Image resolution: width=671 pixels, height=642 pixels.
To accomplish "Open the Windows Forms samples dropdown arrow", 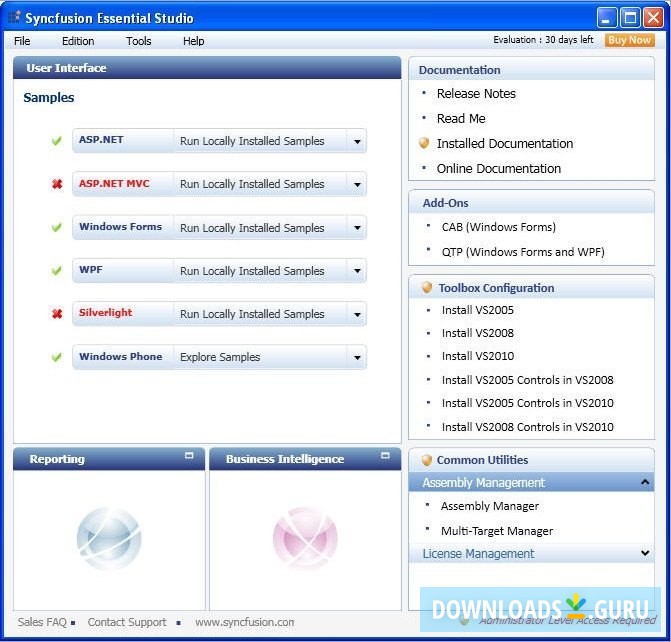I will coord(357,228).
